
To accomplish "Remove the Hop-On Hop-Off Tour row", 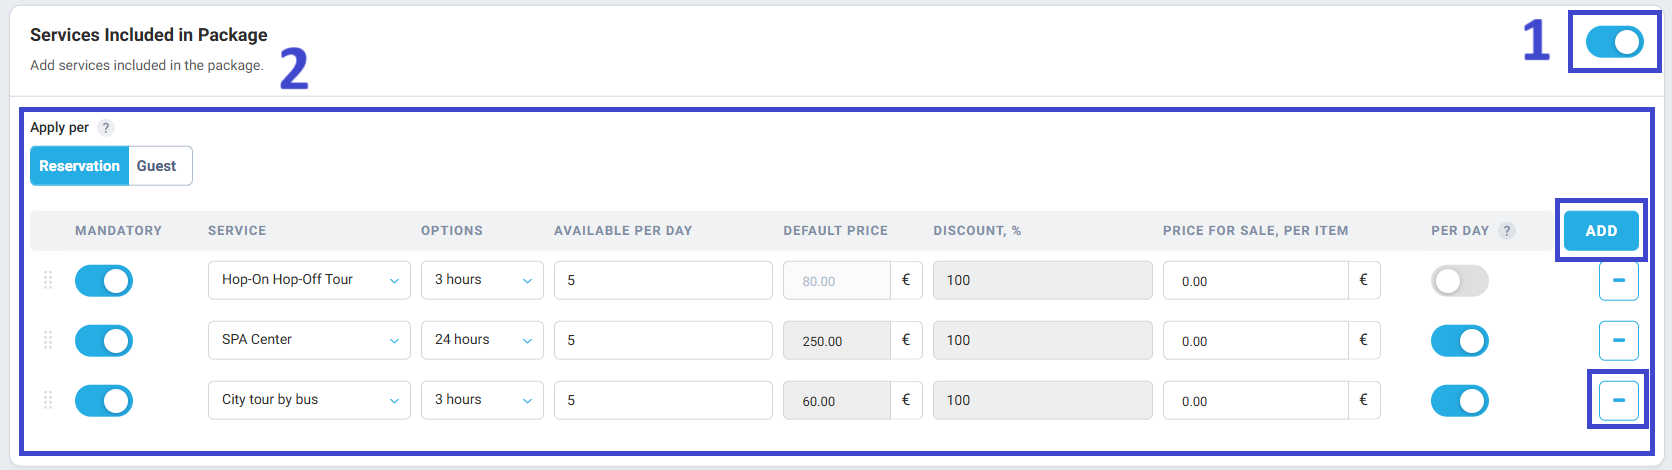I will 1618,281.
